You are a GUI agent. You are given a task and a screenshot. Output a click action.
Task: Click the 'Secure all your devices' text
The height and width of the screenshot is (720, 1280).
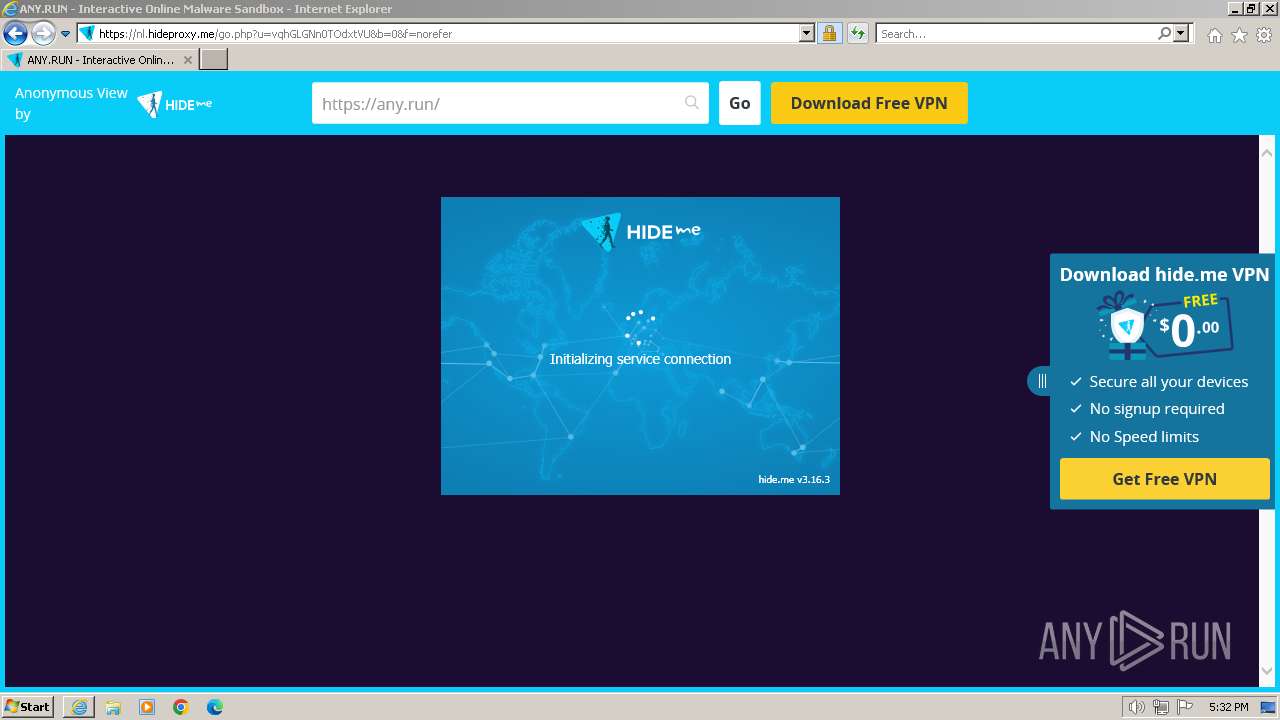click(x=1169, y=382)
